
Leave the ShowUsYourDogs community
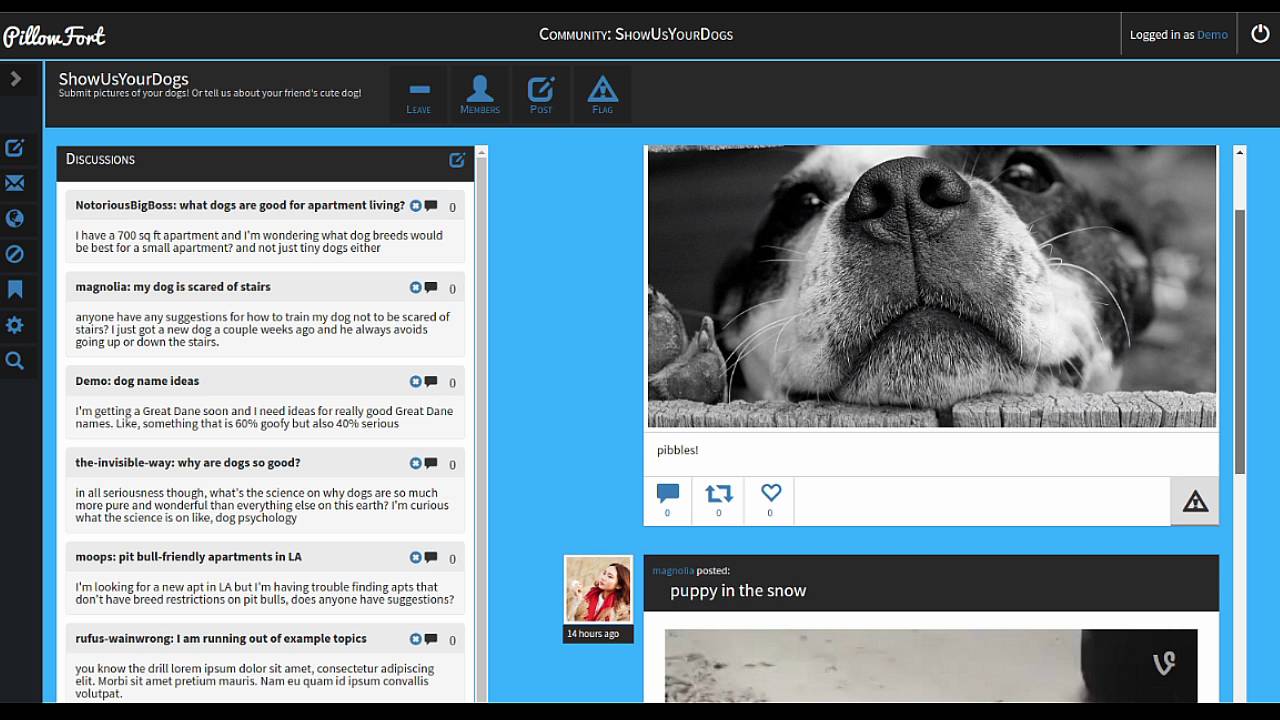(x=419, y=95)
